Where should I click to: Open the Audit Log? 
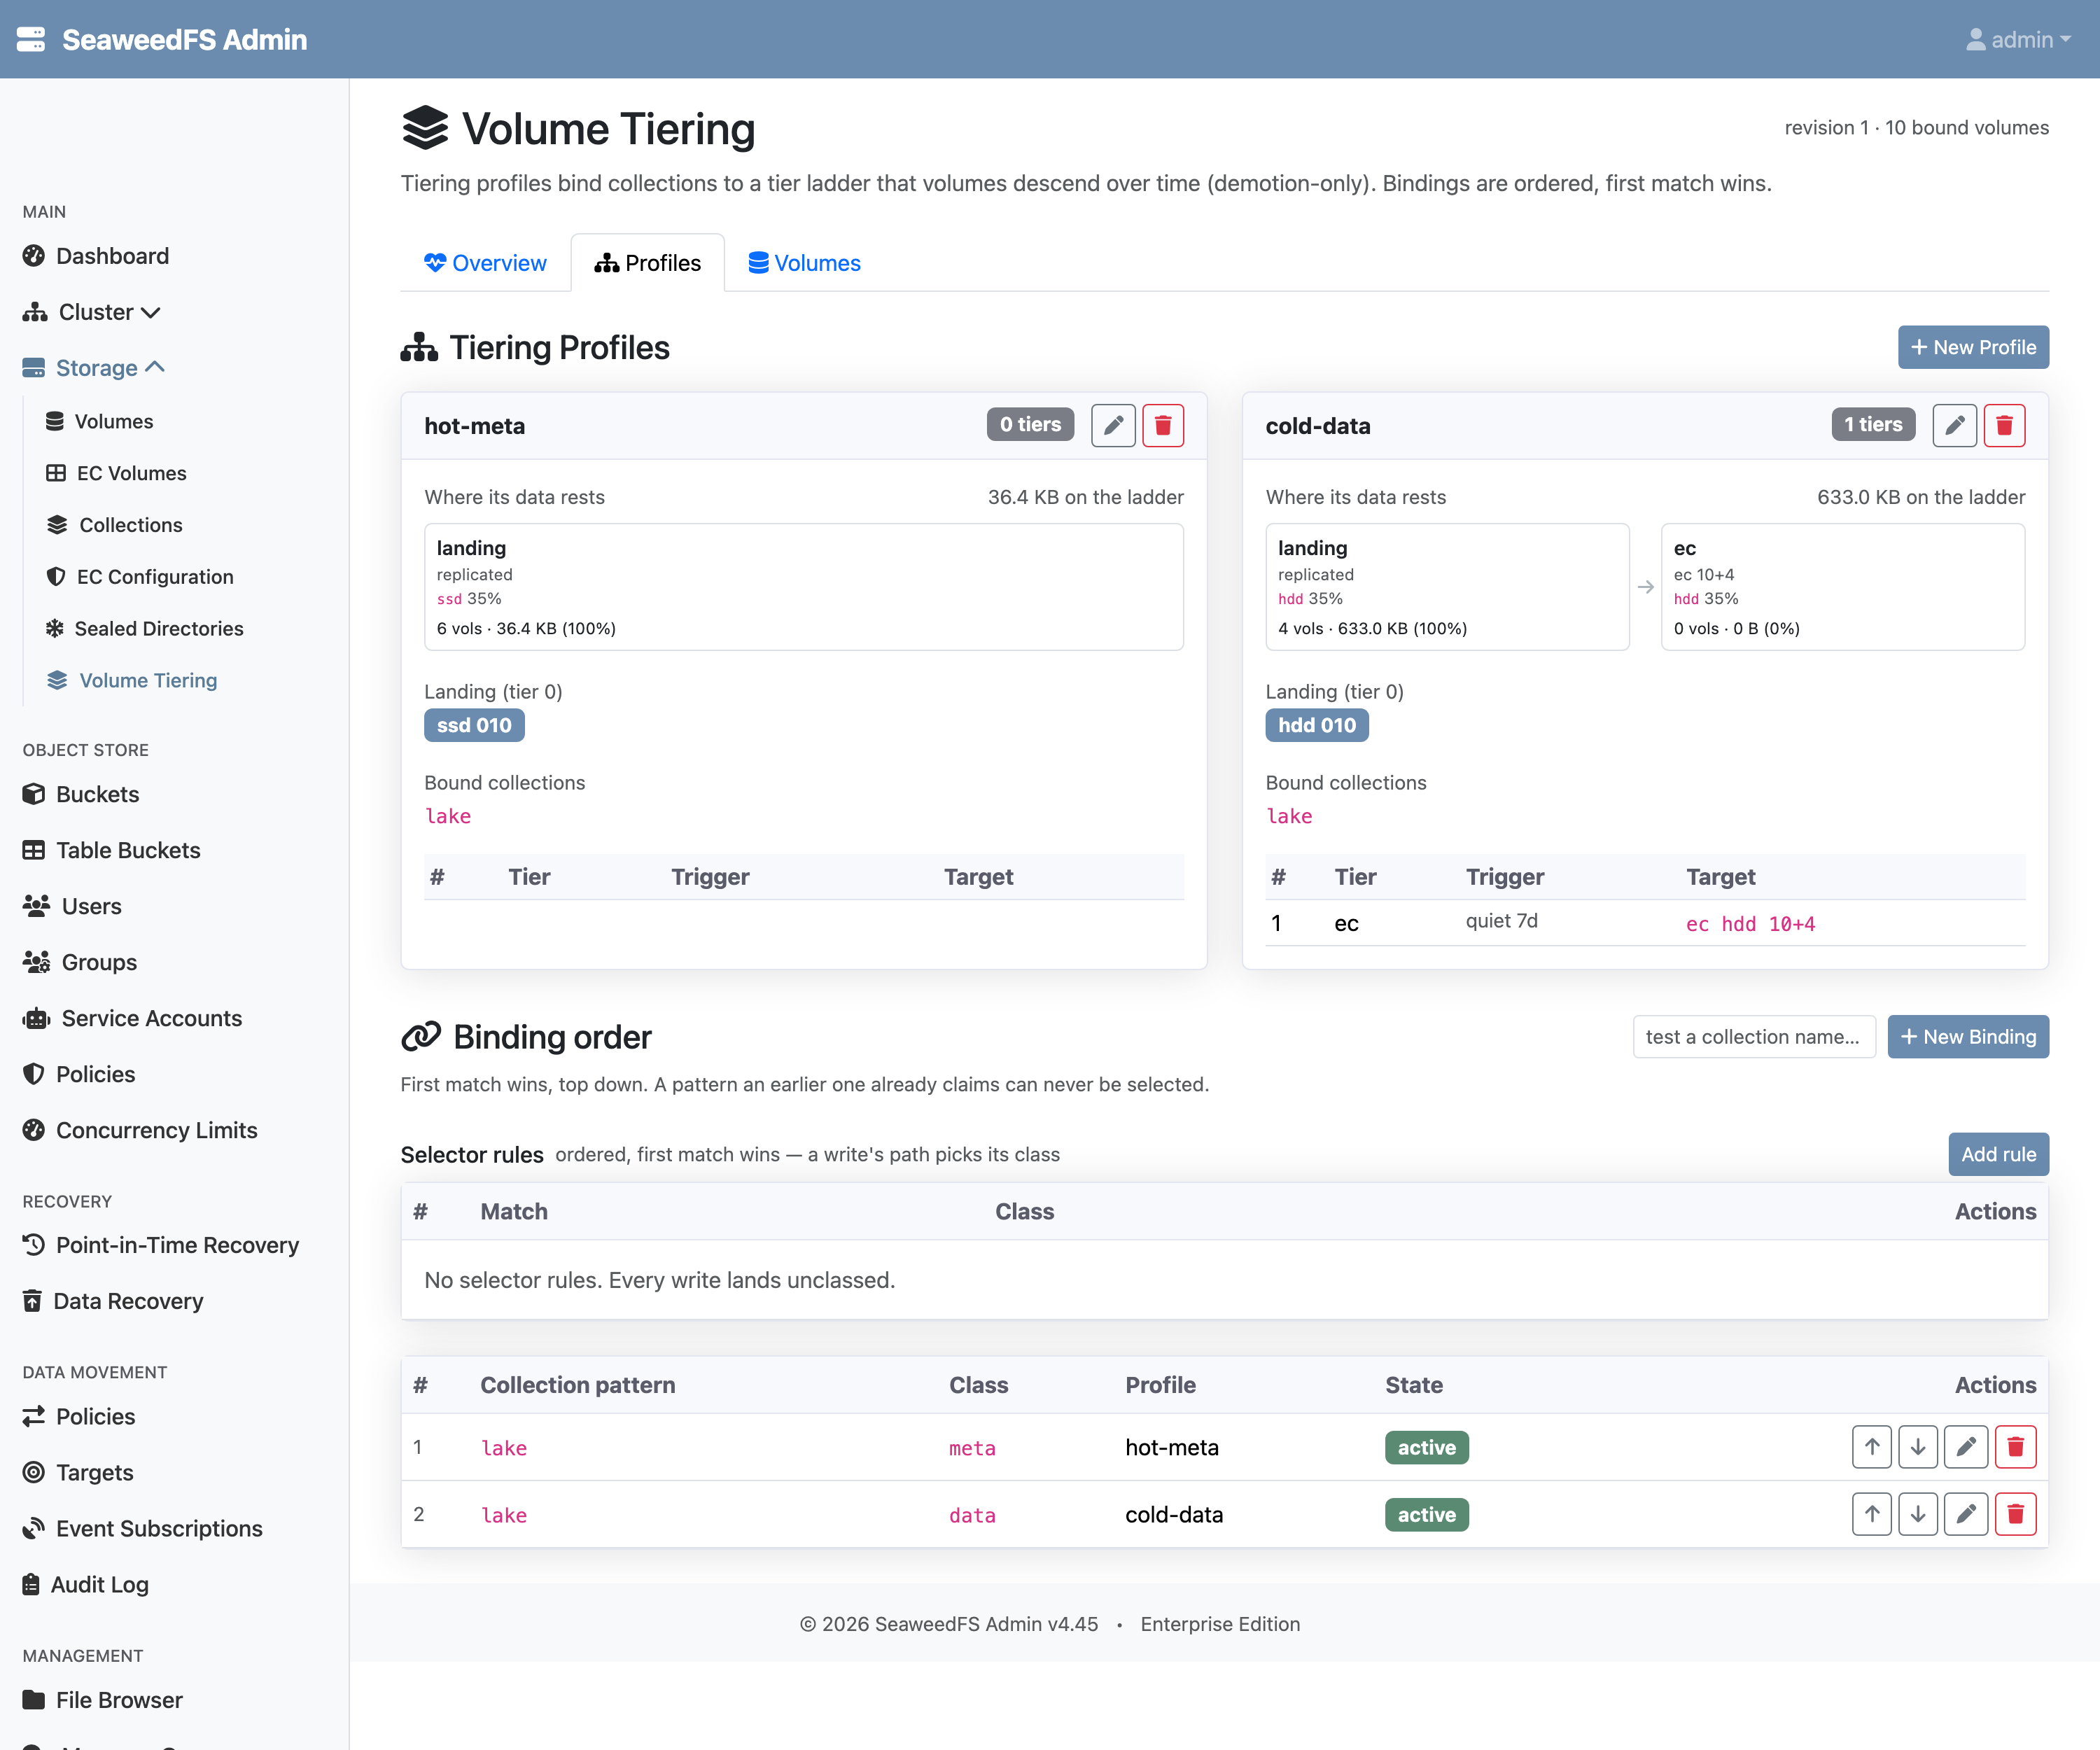point(86,1585)
